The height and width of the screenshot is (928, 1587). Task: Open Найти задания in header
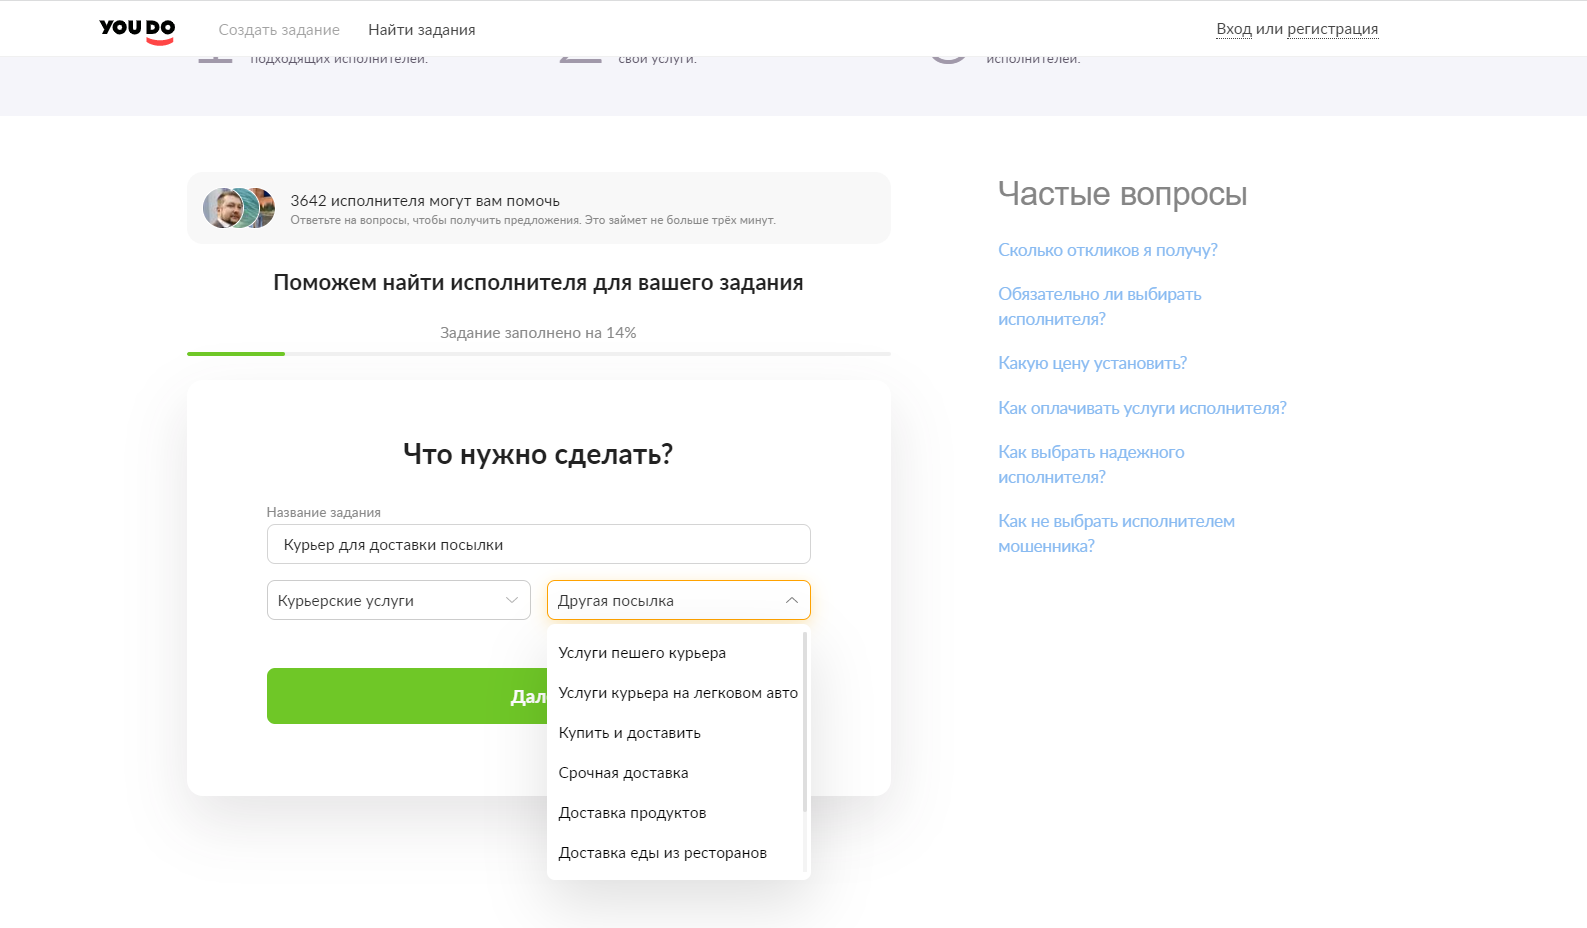coord(422,30)
